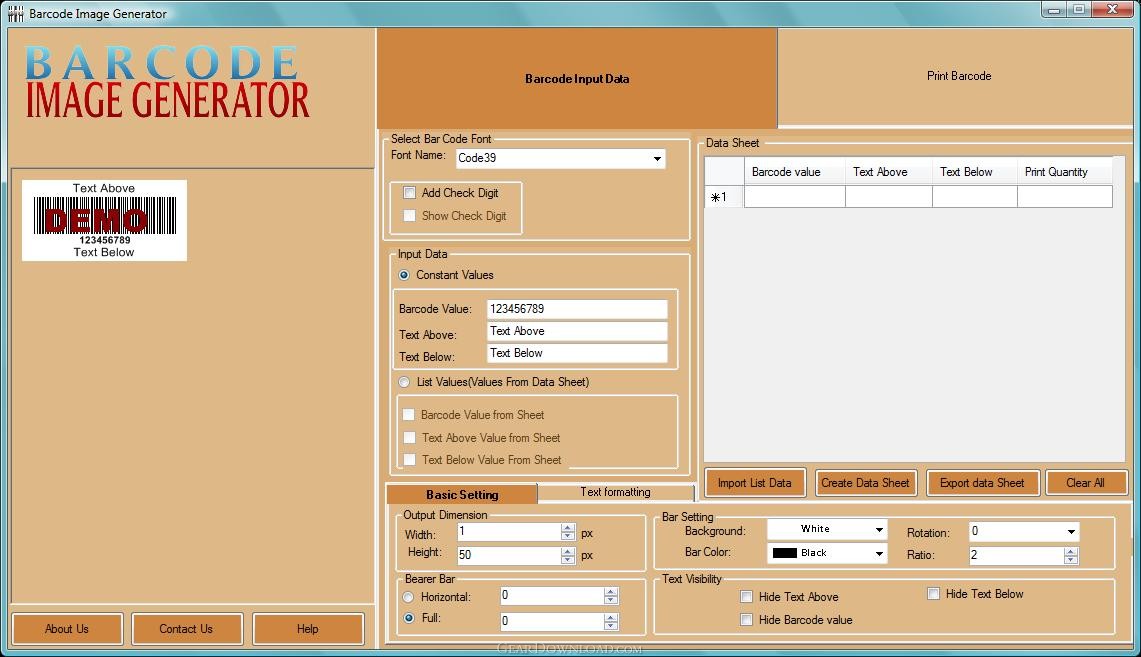The height and width of the screenshot is (657, 1141).
Task: Click the Barcode Value input field
Action: click(x=576, y=309)
